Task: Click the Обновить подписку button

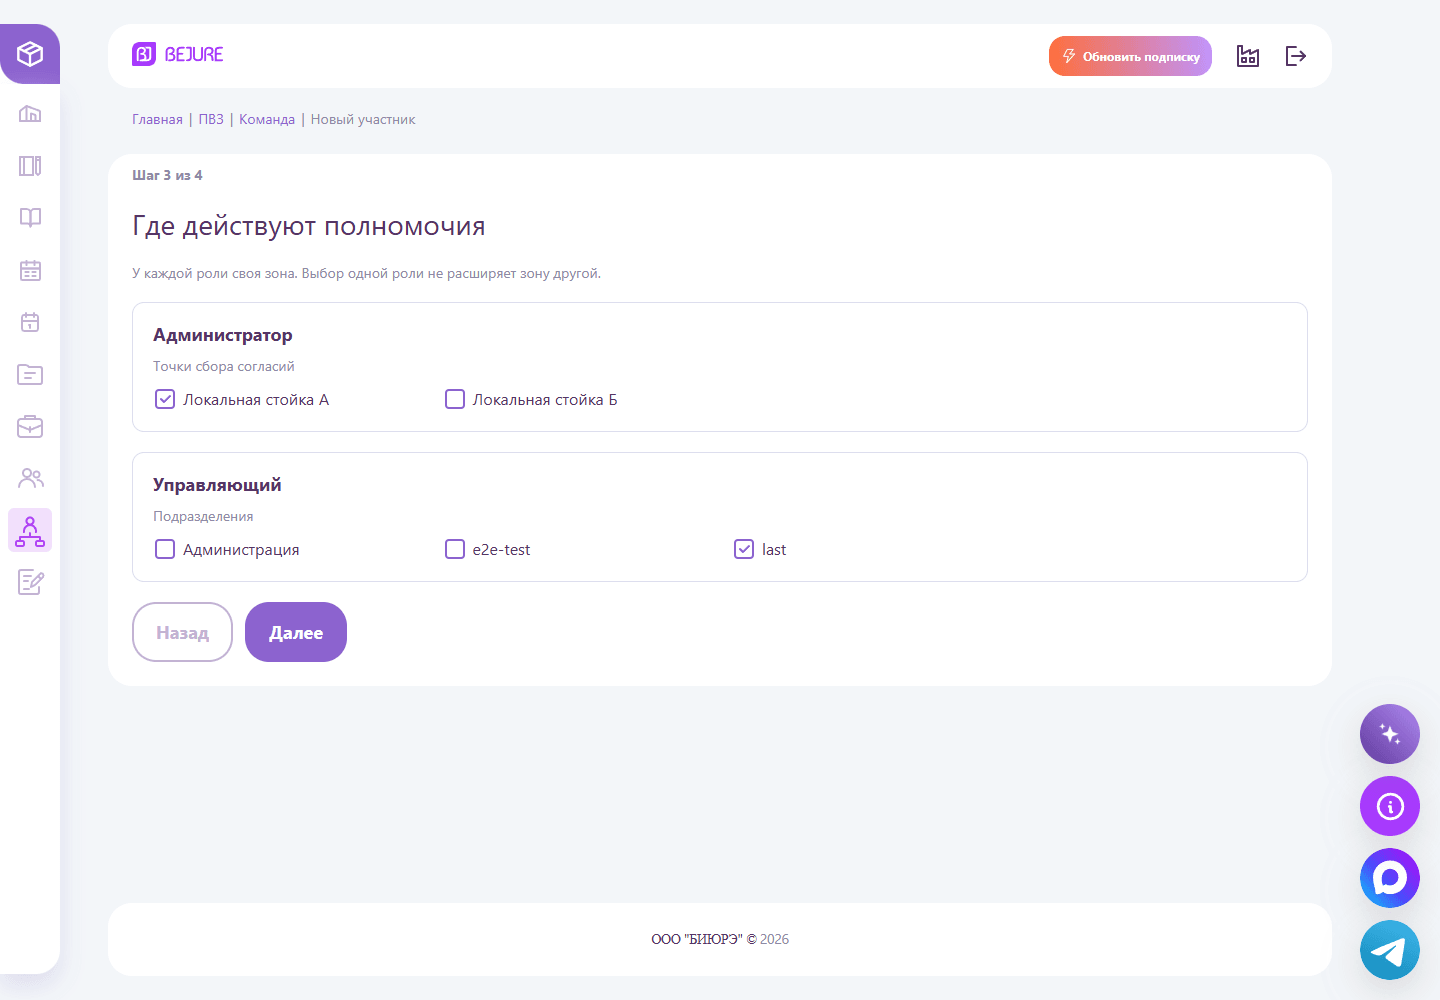Action: (x=1130, y=56)
